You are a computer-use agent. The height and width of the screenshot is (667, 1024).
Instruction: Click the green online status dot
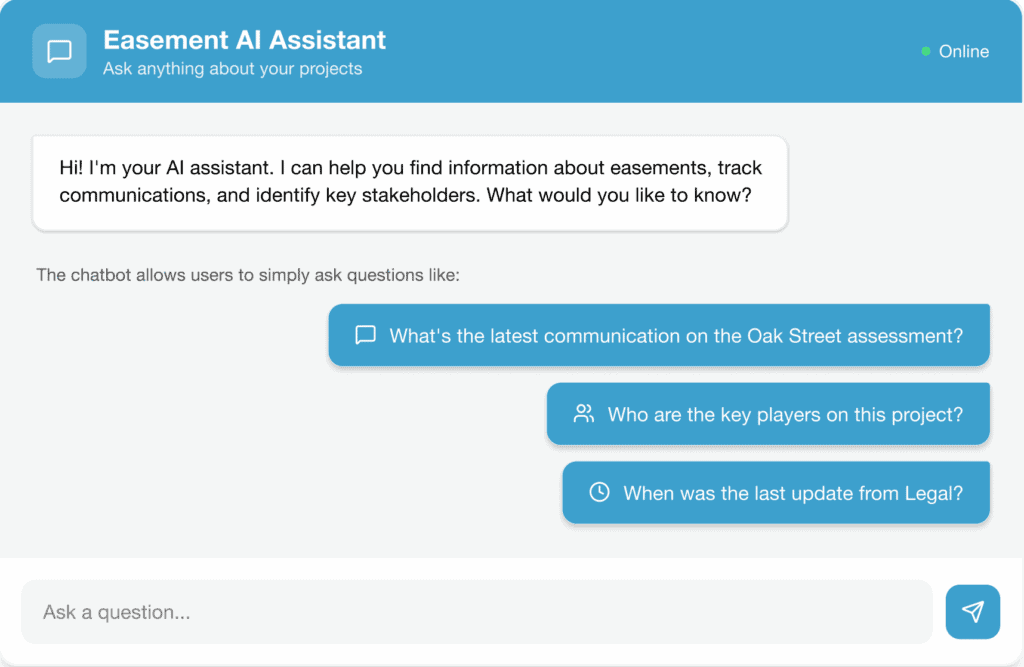[x=926, y=51]
